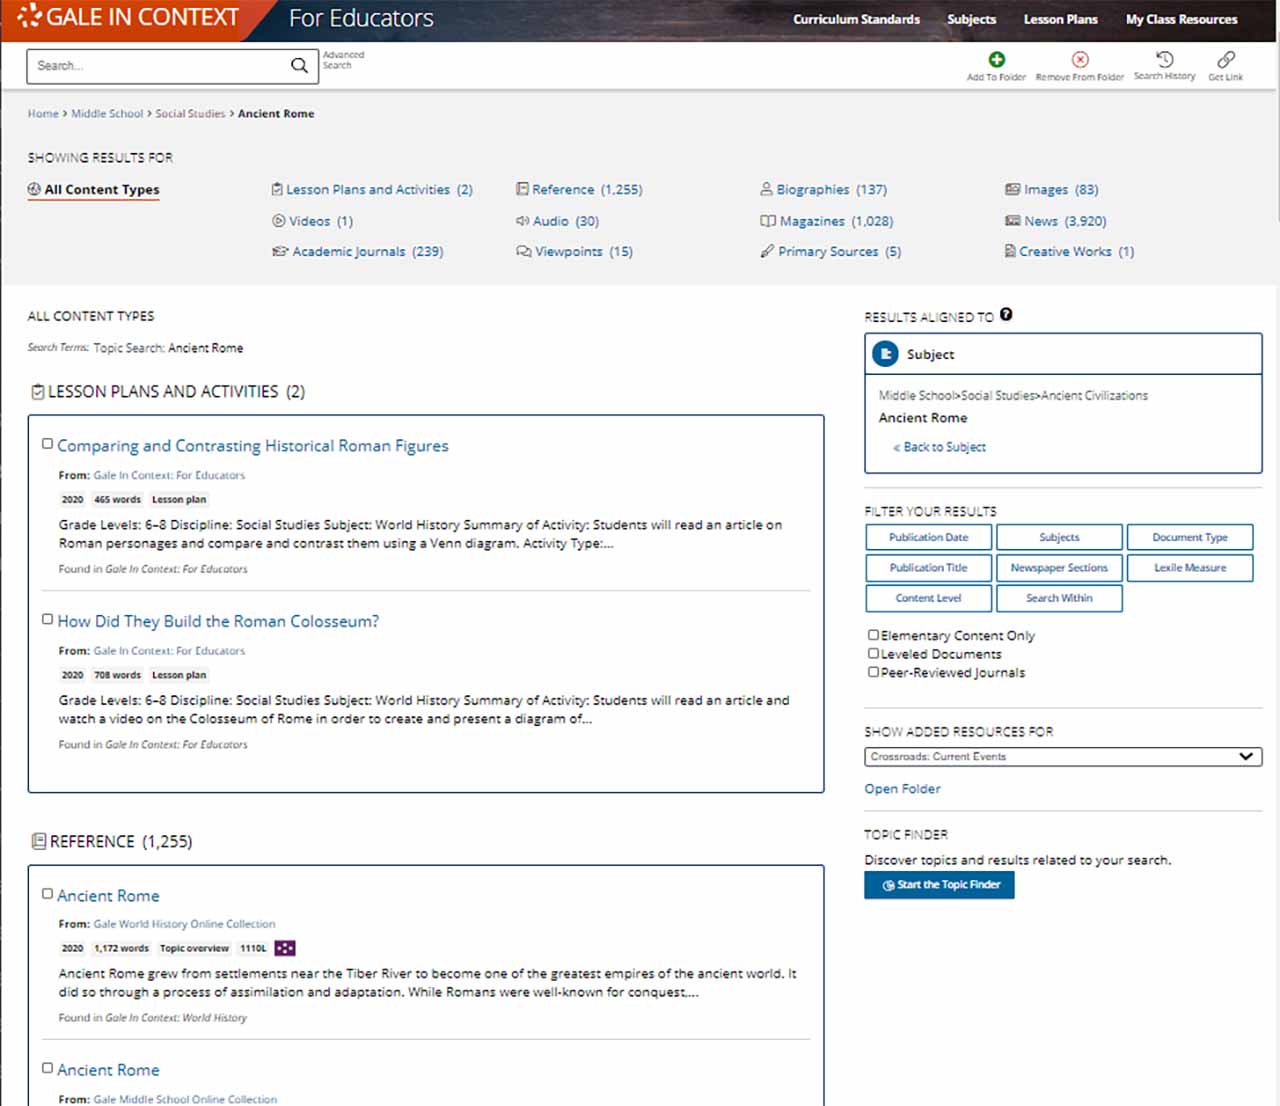1280x1106 pixels.
Task: Enable Elementary Content Only filter
Action: (x=873, y=634)
